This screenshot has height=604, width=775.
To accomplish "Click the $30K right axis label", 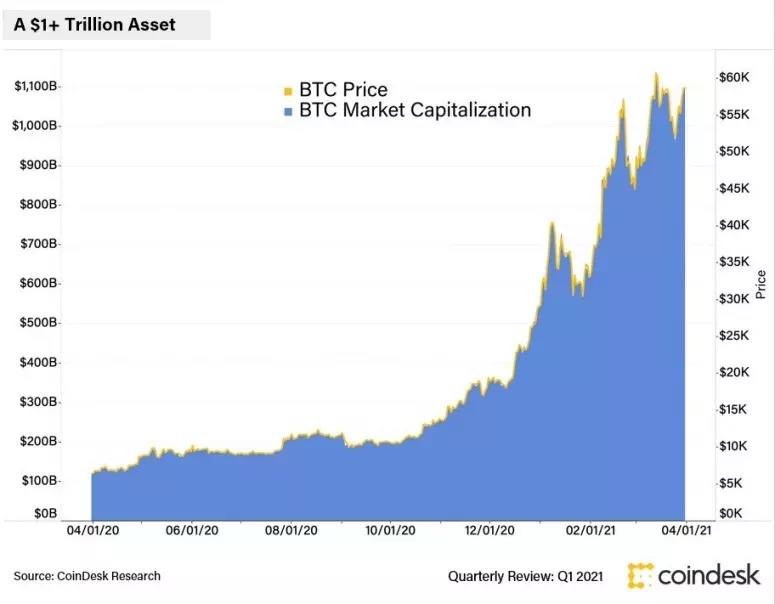I will point(734,299).
